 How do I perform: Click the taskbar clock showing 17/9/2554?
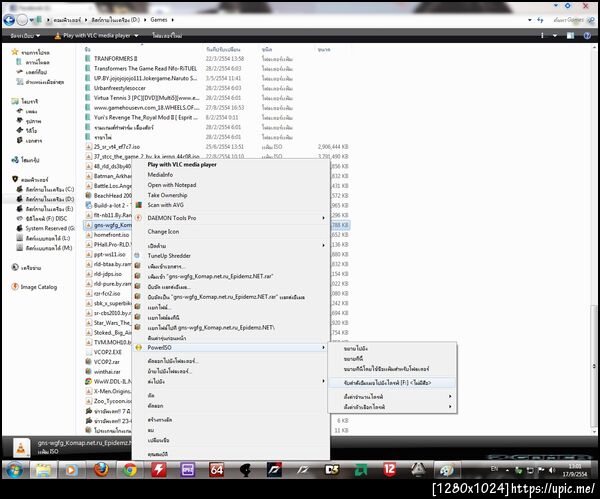[575, 470]
